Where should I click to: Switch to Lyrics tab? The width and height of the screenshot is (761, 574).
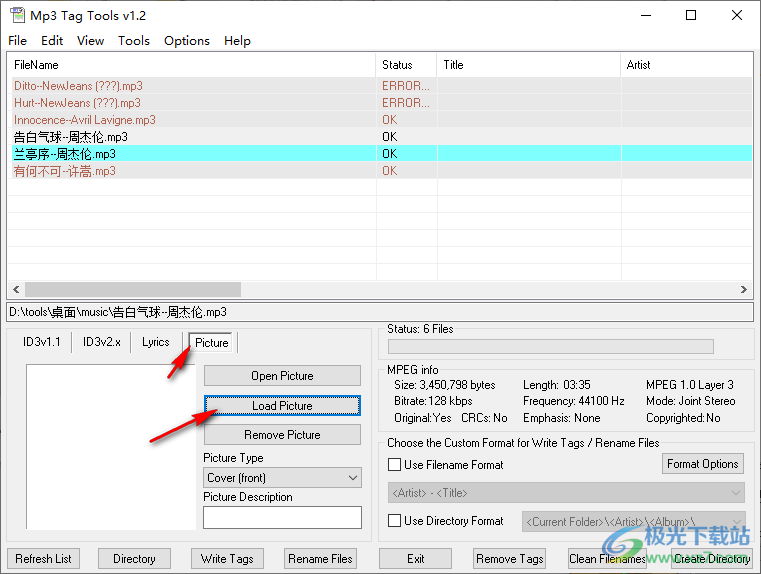pos(156,342)
